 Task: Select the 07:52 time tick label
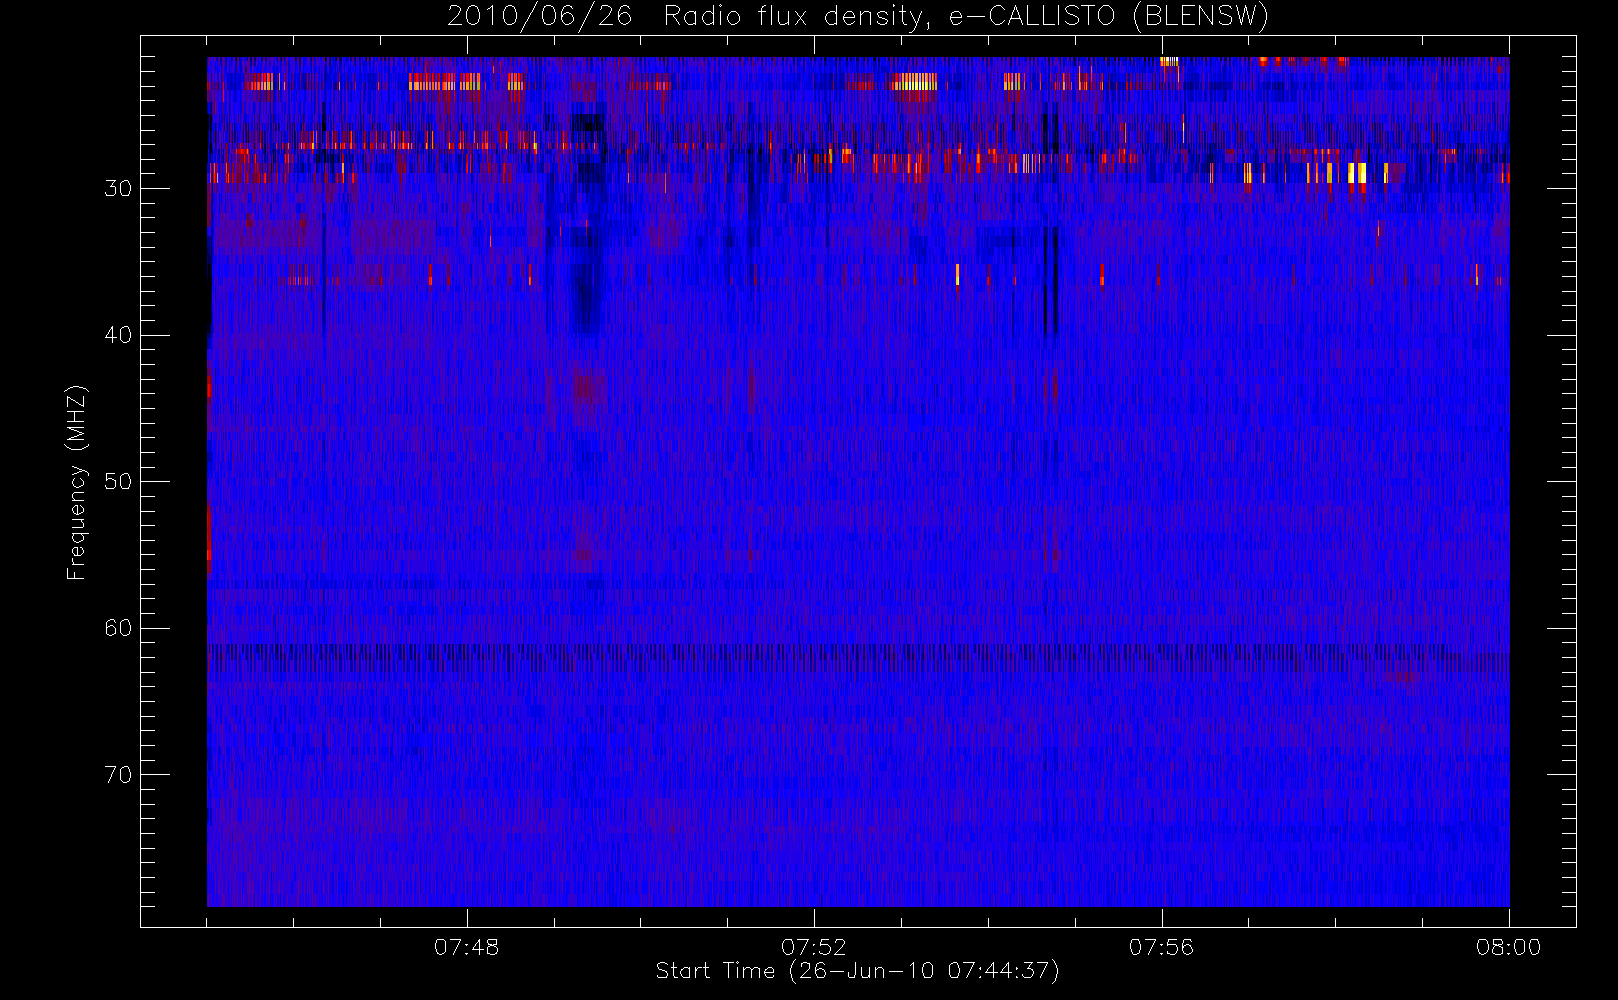click(813, 947)
